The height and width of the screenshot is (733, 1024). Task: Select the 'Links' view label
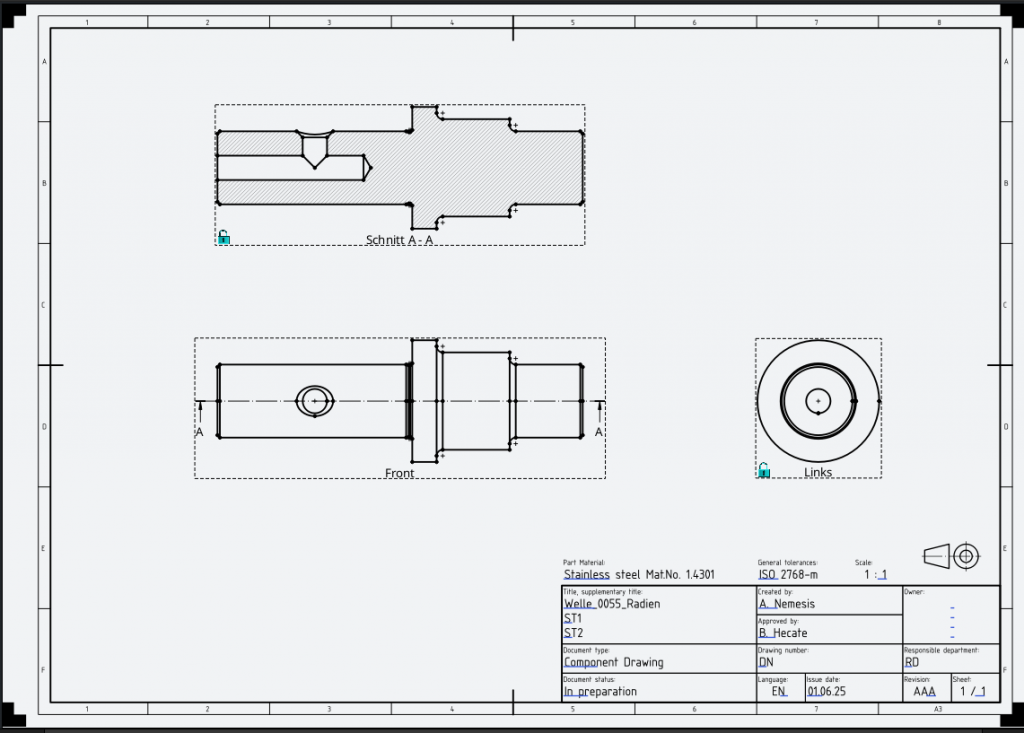(818, 473)
